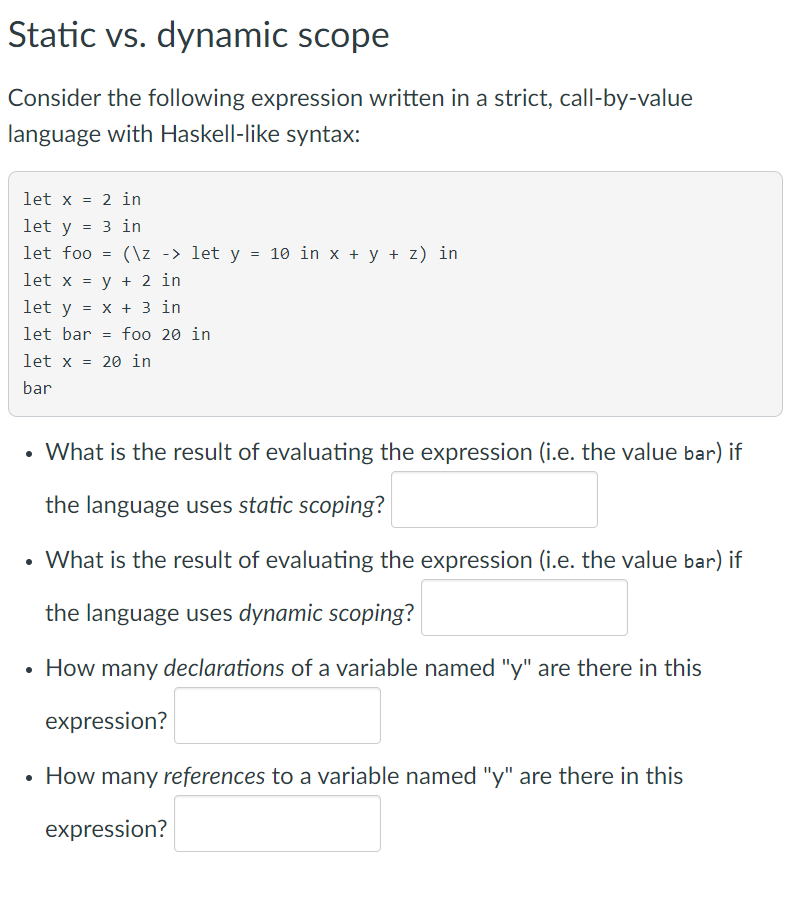Click the dynamic scoping answer input field
Image resolution: width=797 pixels, height=901 pixels.
[524, 607]
